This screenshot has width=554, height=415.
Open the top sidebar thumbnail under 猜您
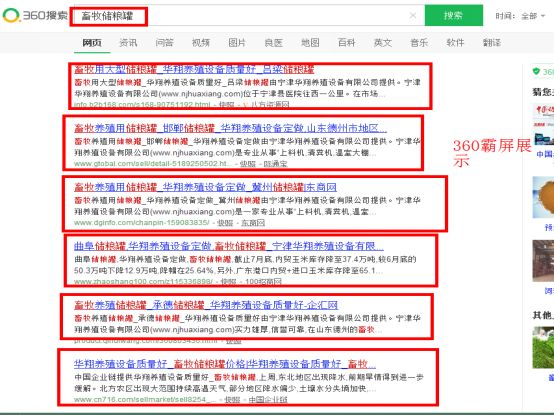543,124
